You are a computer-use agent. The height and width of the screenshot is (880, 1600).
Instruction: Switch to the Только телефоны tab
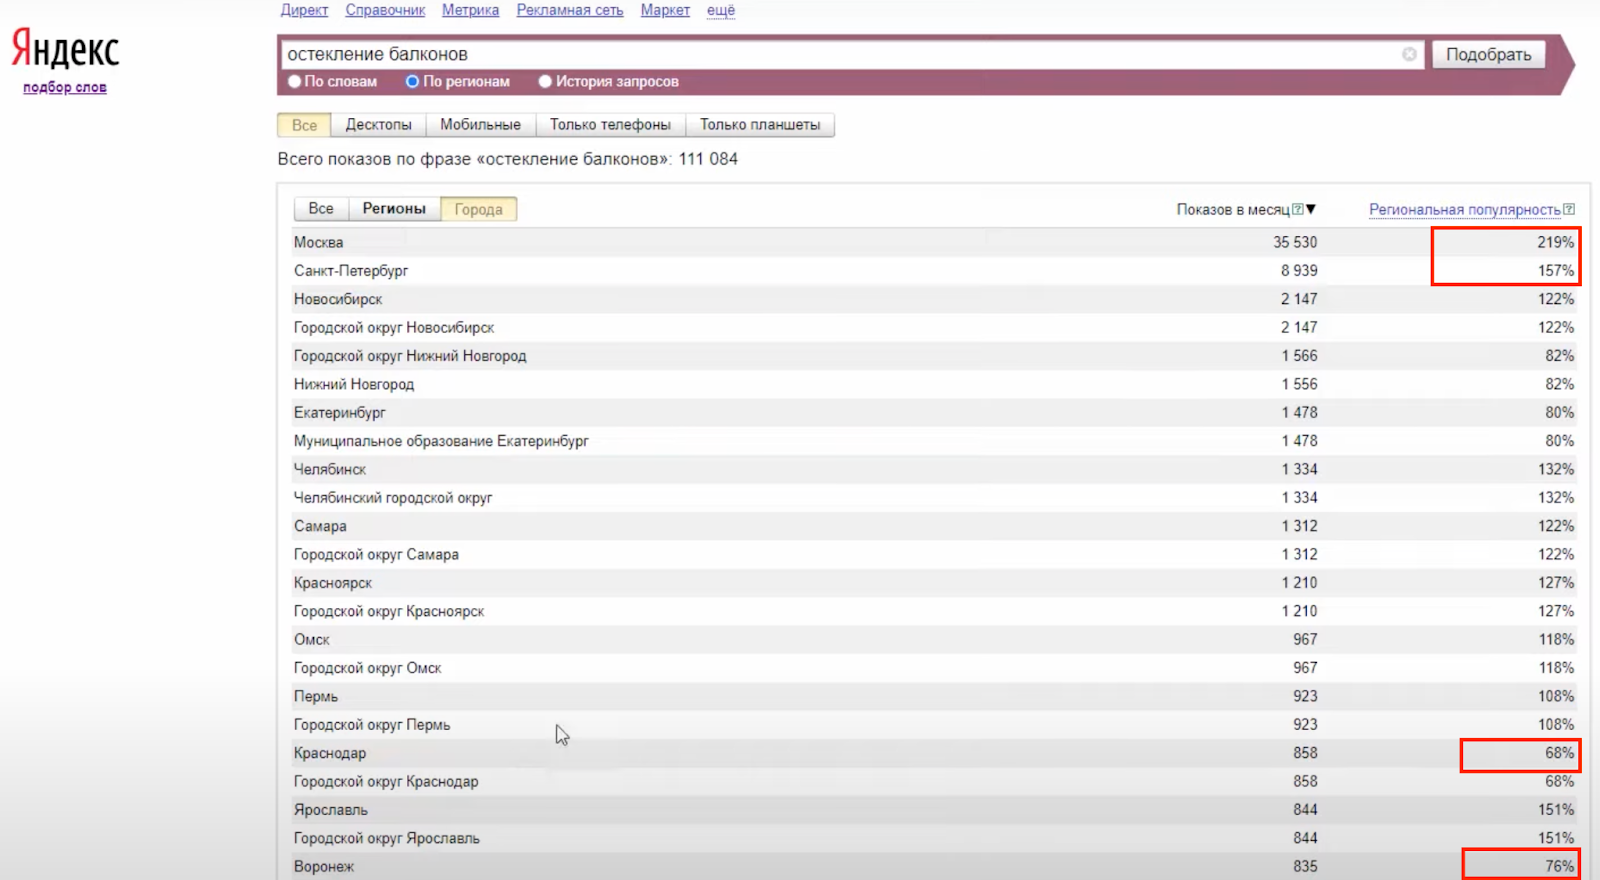coord(610,125)
